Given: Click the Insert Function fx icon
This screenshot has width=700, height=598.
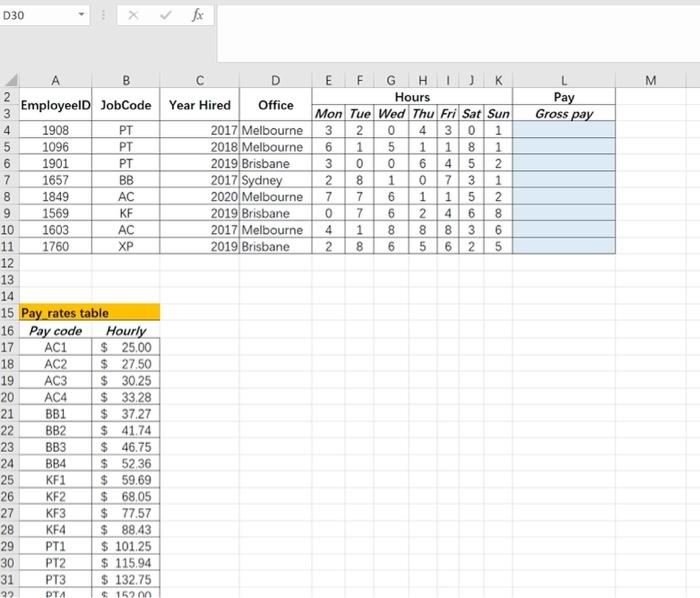Looking at the screenshot, I should [x=197, y=16].
